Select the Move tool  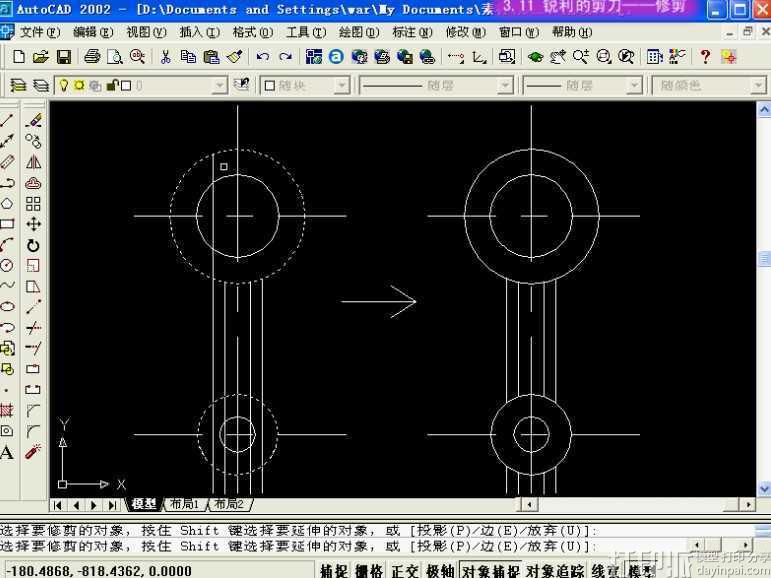click(33, 224)
